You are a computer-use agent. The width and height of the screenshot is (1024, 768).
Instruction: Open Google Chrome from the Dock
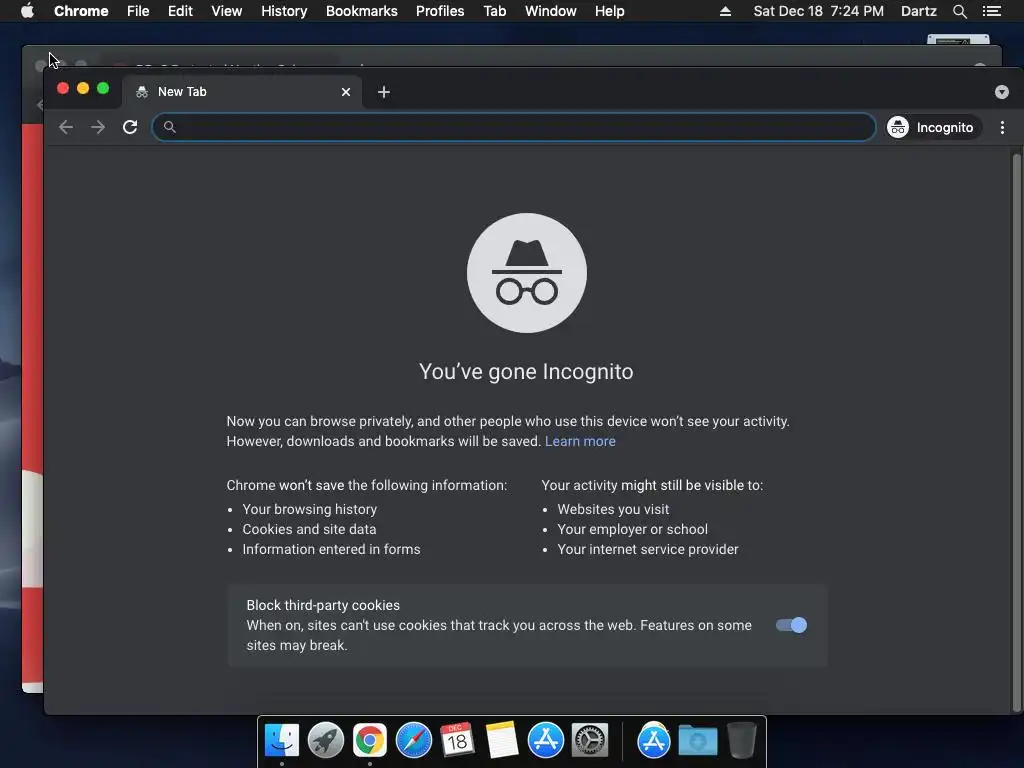pos(370,740)
